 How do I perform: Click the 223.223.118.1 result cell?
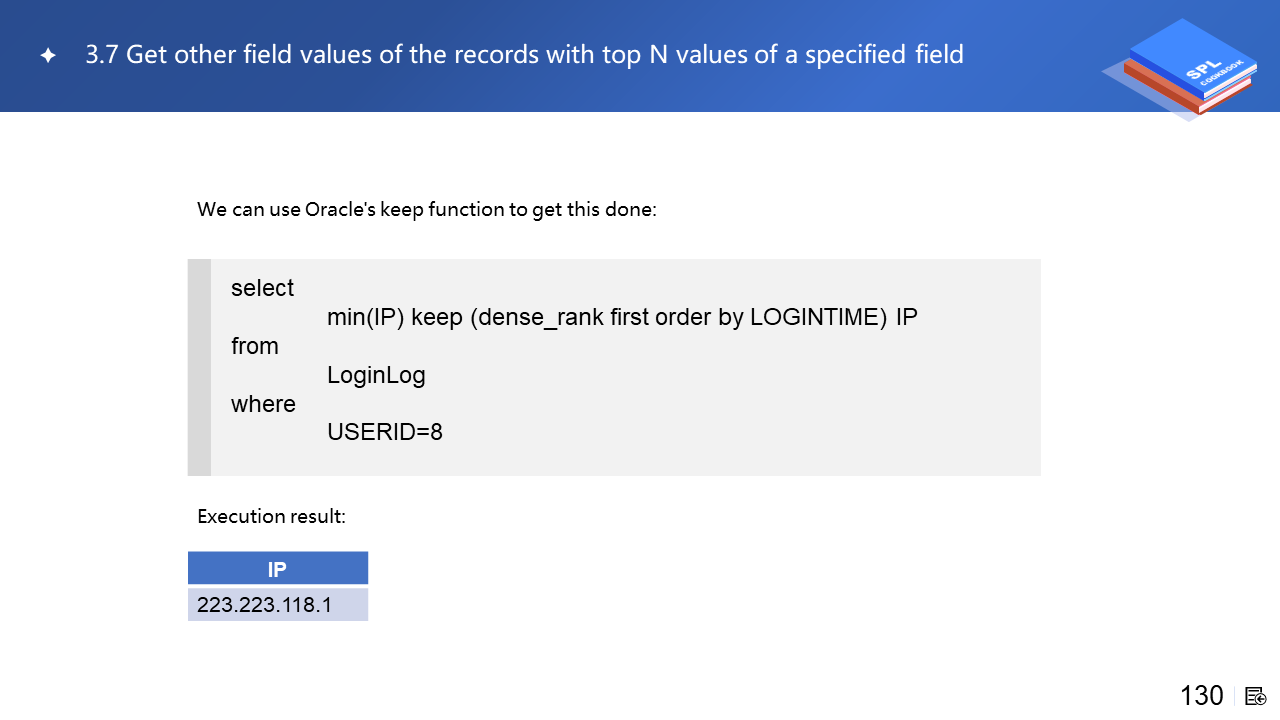point(264,605)
